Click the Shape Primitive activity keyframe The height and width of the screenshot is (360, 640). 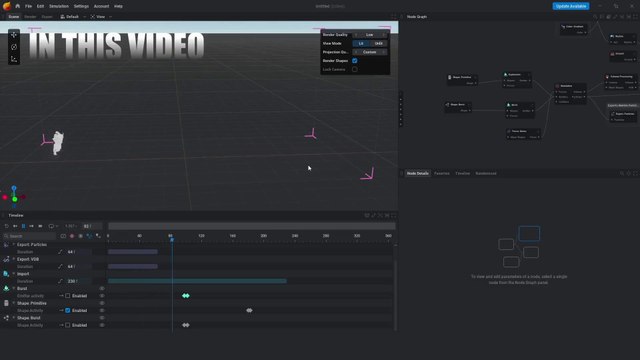(249, 310)
